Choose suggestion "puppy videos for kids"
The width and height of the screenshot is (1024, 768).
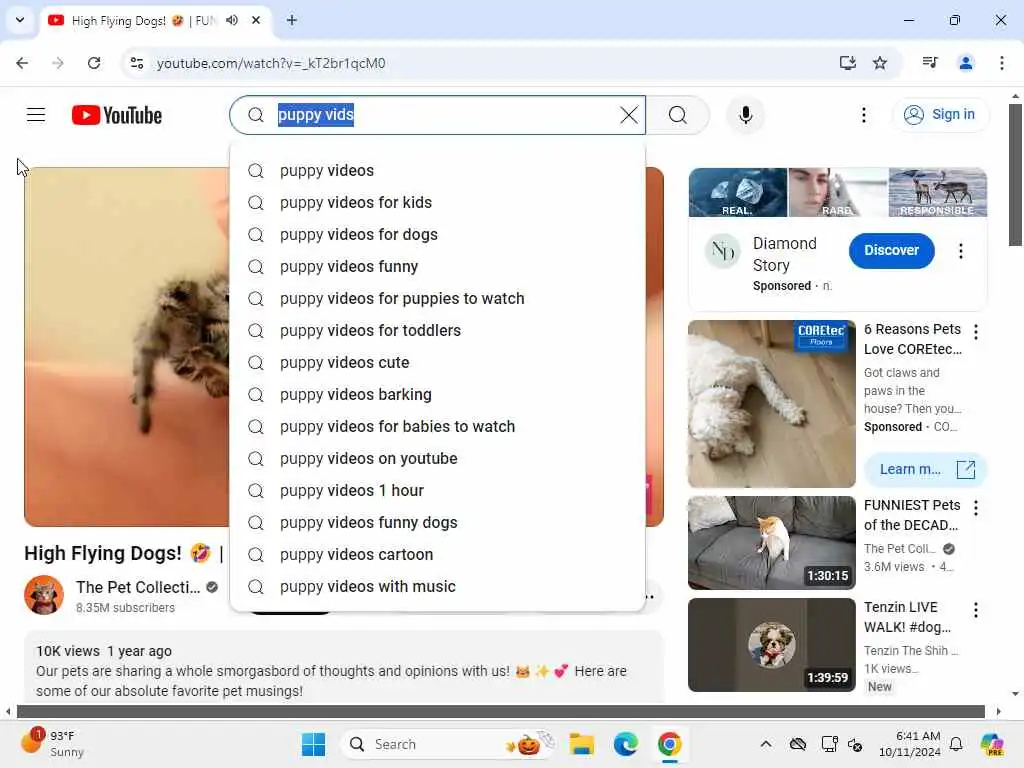437,202
